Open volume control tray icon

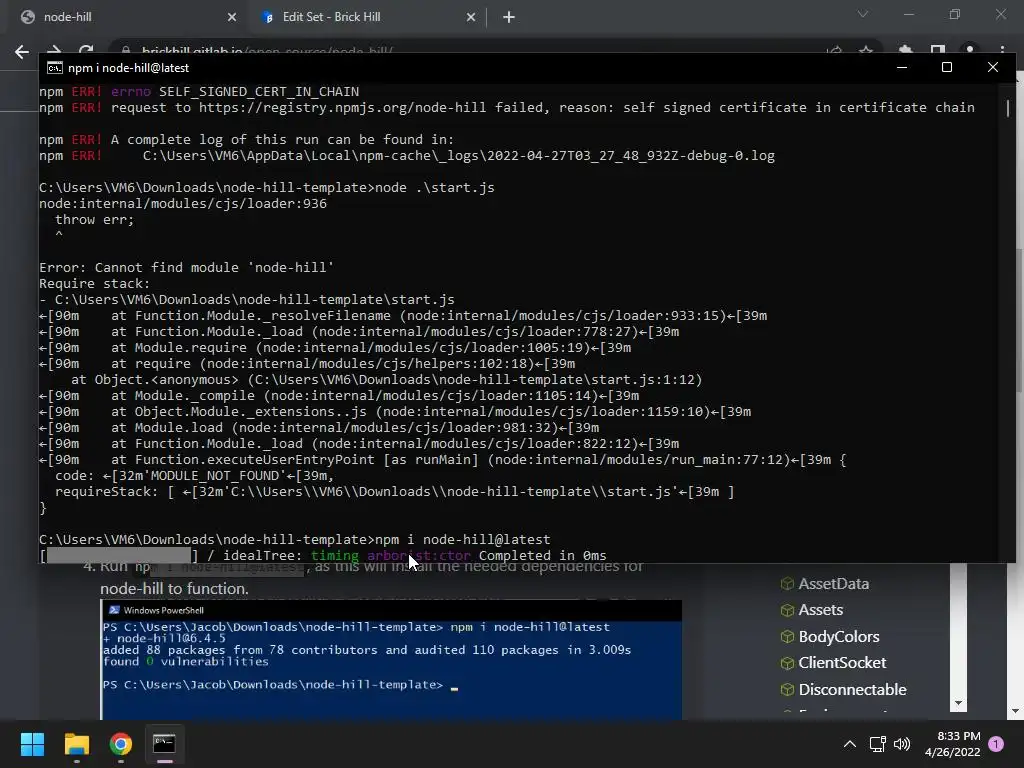[902, 744]
